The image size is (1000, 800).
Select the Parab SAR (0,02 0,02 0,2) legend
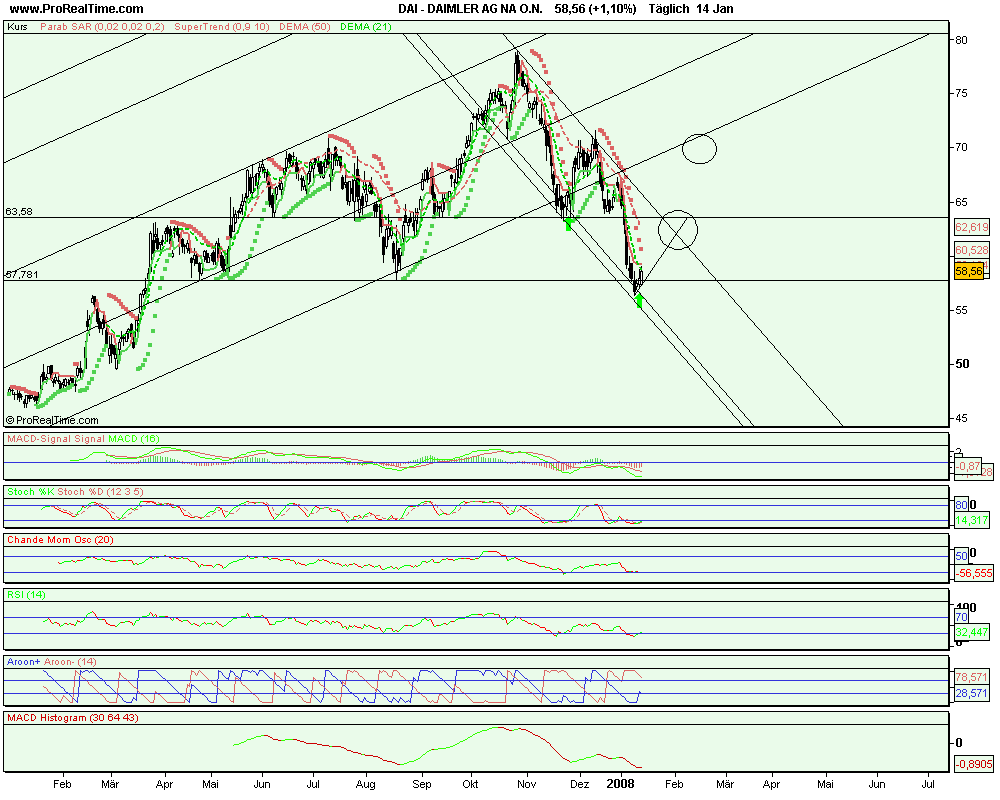pos(102,27)
